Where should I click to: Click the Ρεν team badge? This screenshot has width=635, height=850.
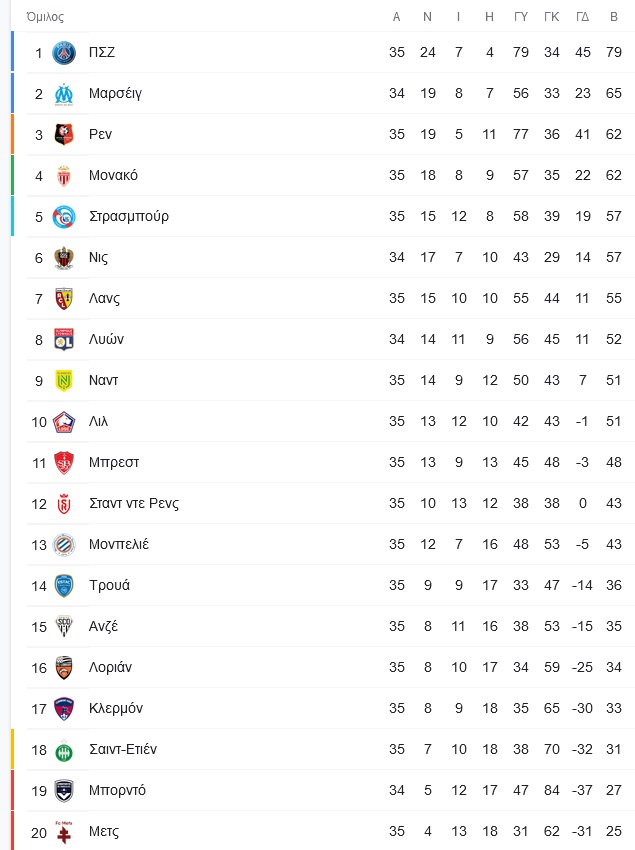pos(64,134)
